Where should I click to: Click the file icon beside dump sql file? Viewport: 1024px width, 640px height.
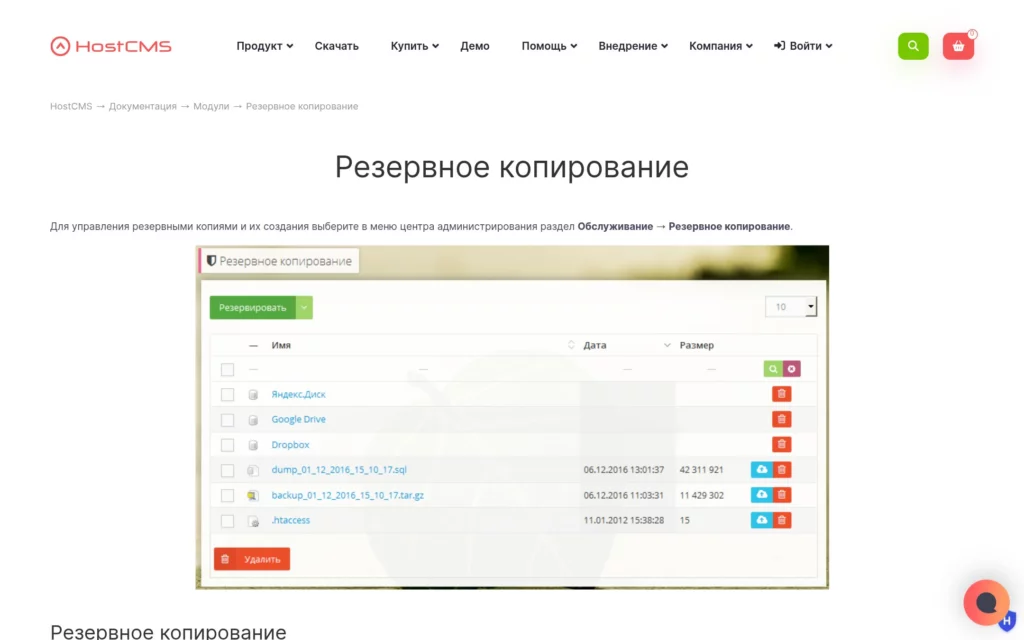(x=253, y=470)
